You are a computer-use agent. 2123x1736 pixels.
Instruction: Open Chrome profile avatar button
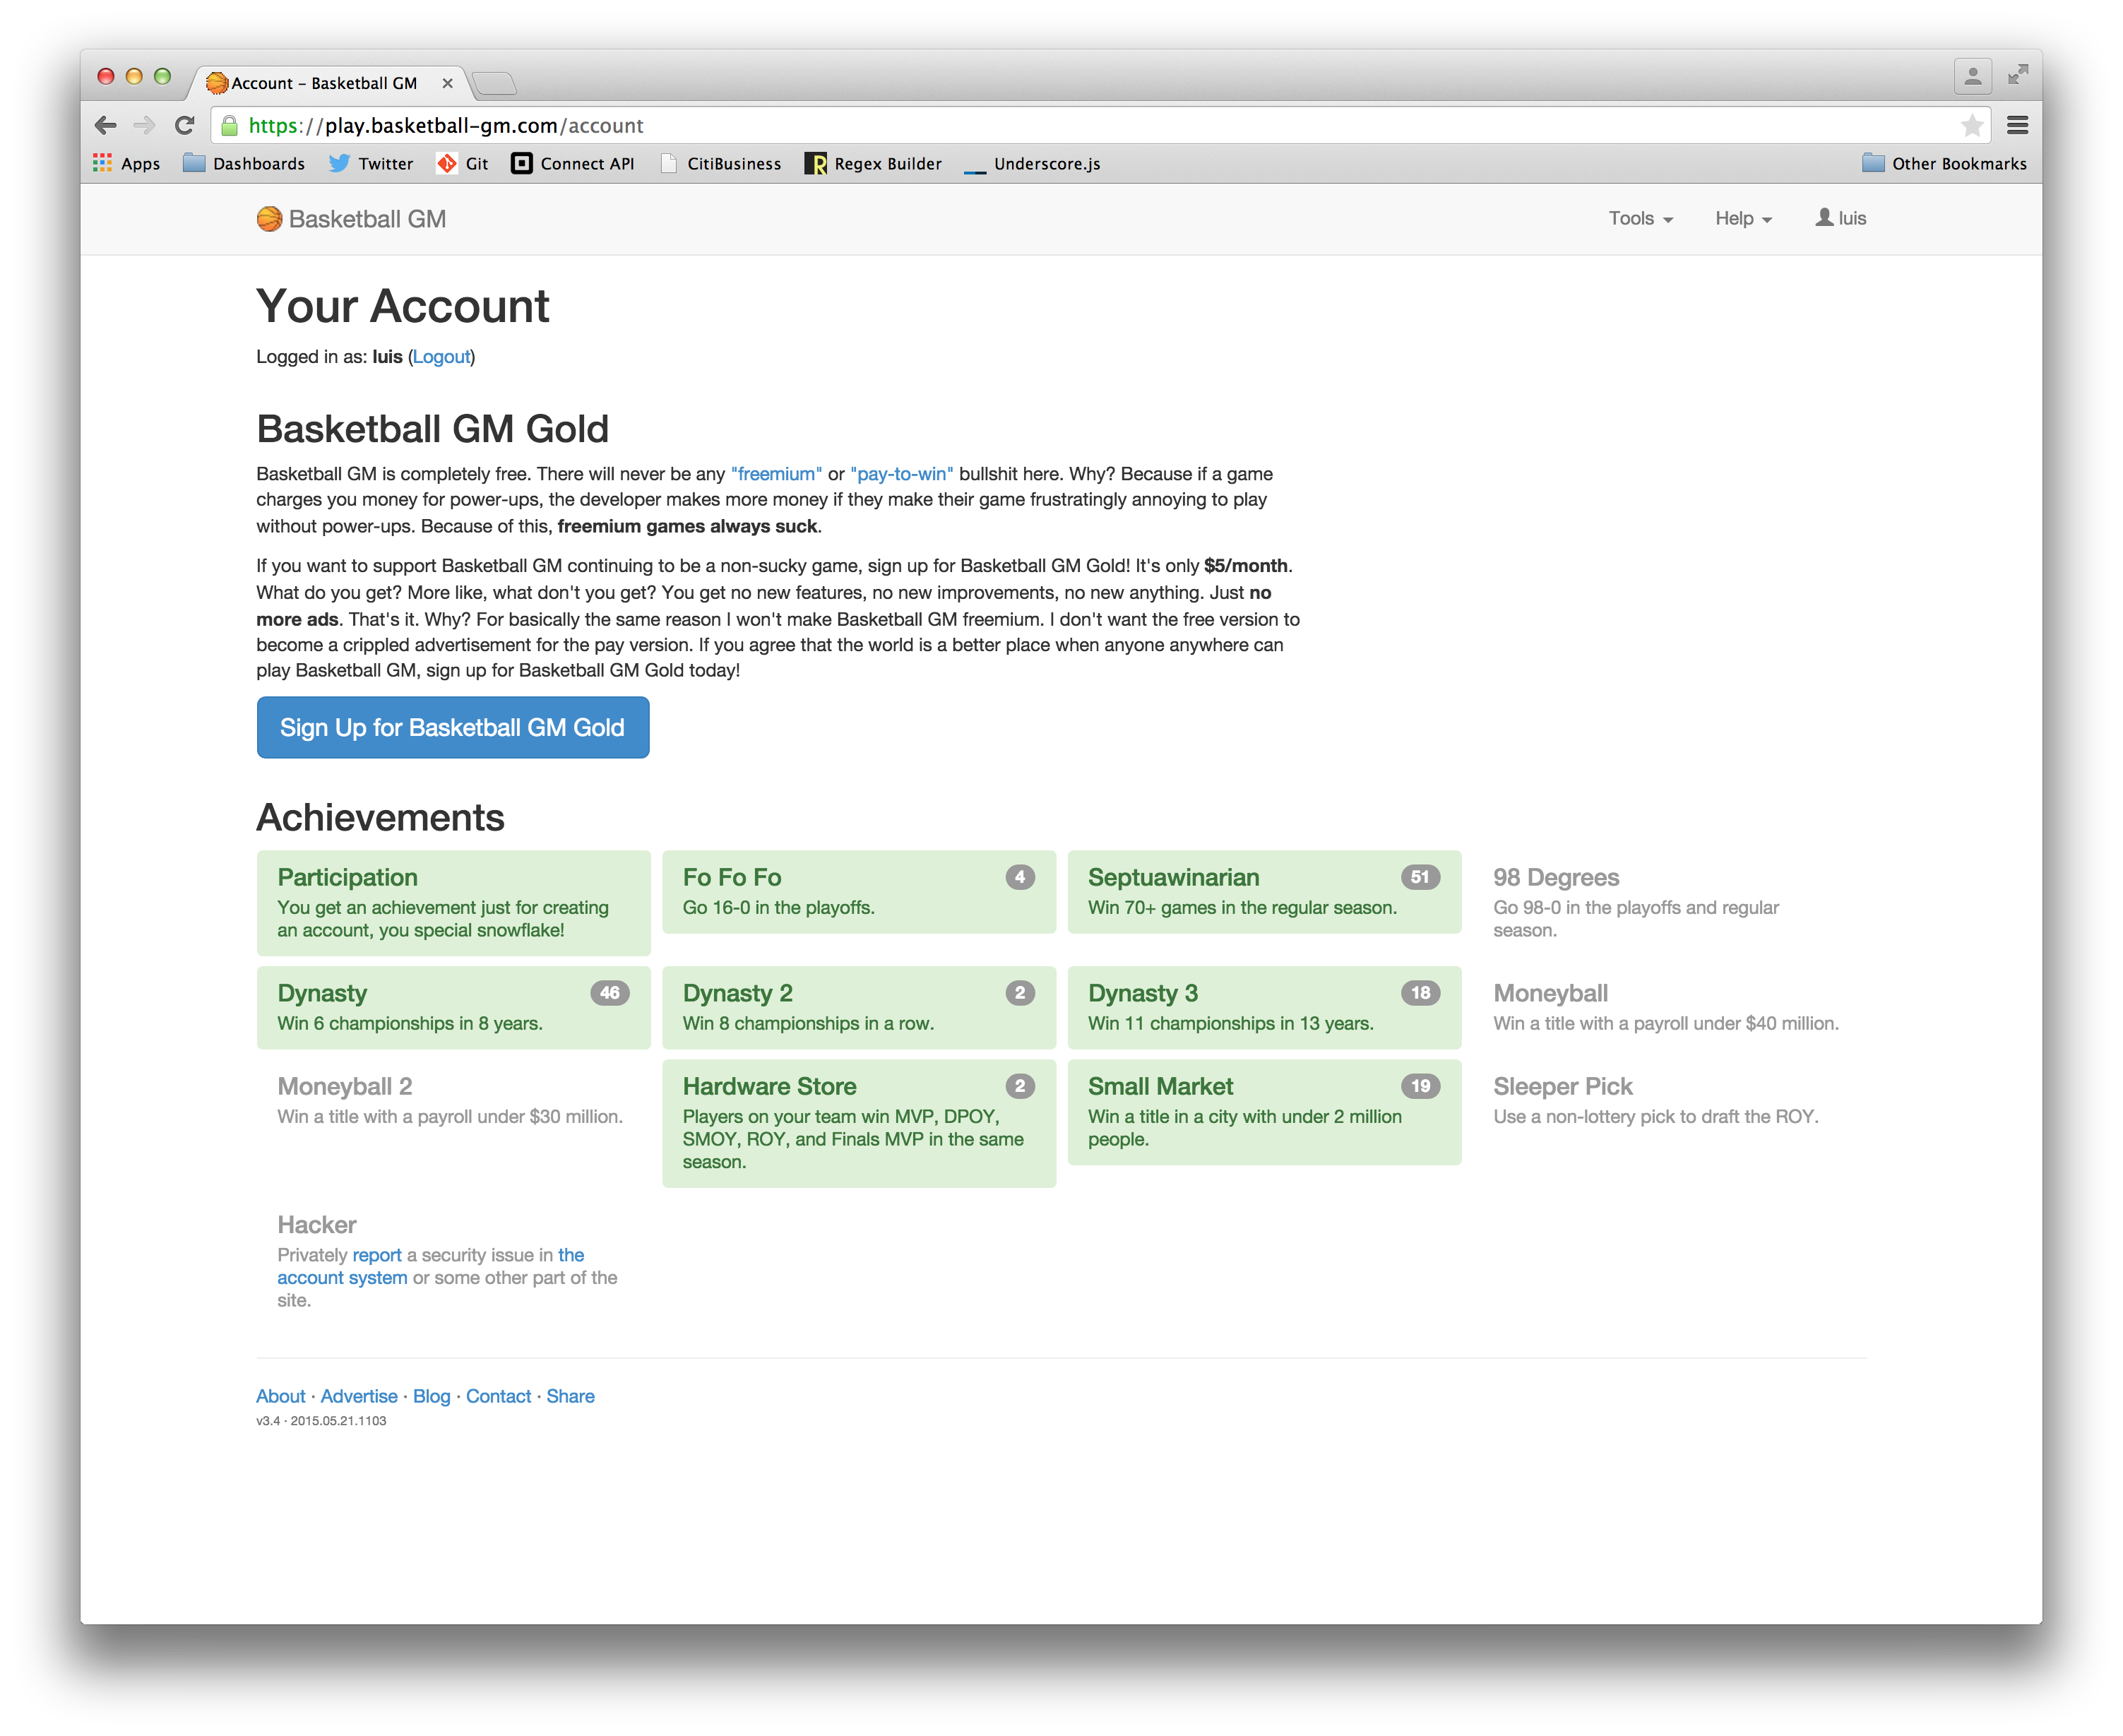click(1972, 76)
